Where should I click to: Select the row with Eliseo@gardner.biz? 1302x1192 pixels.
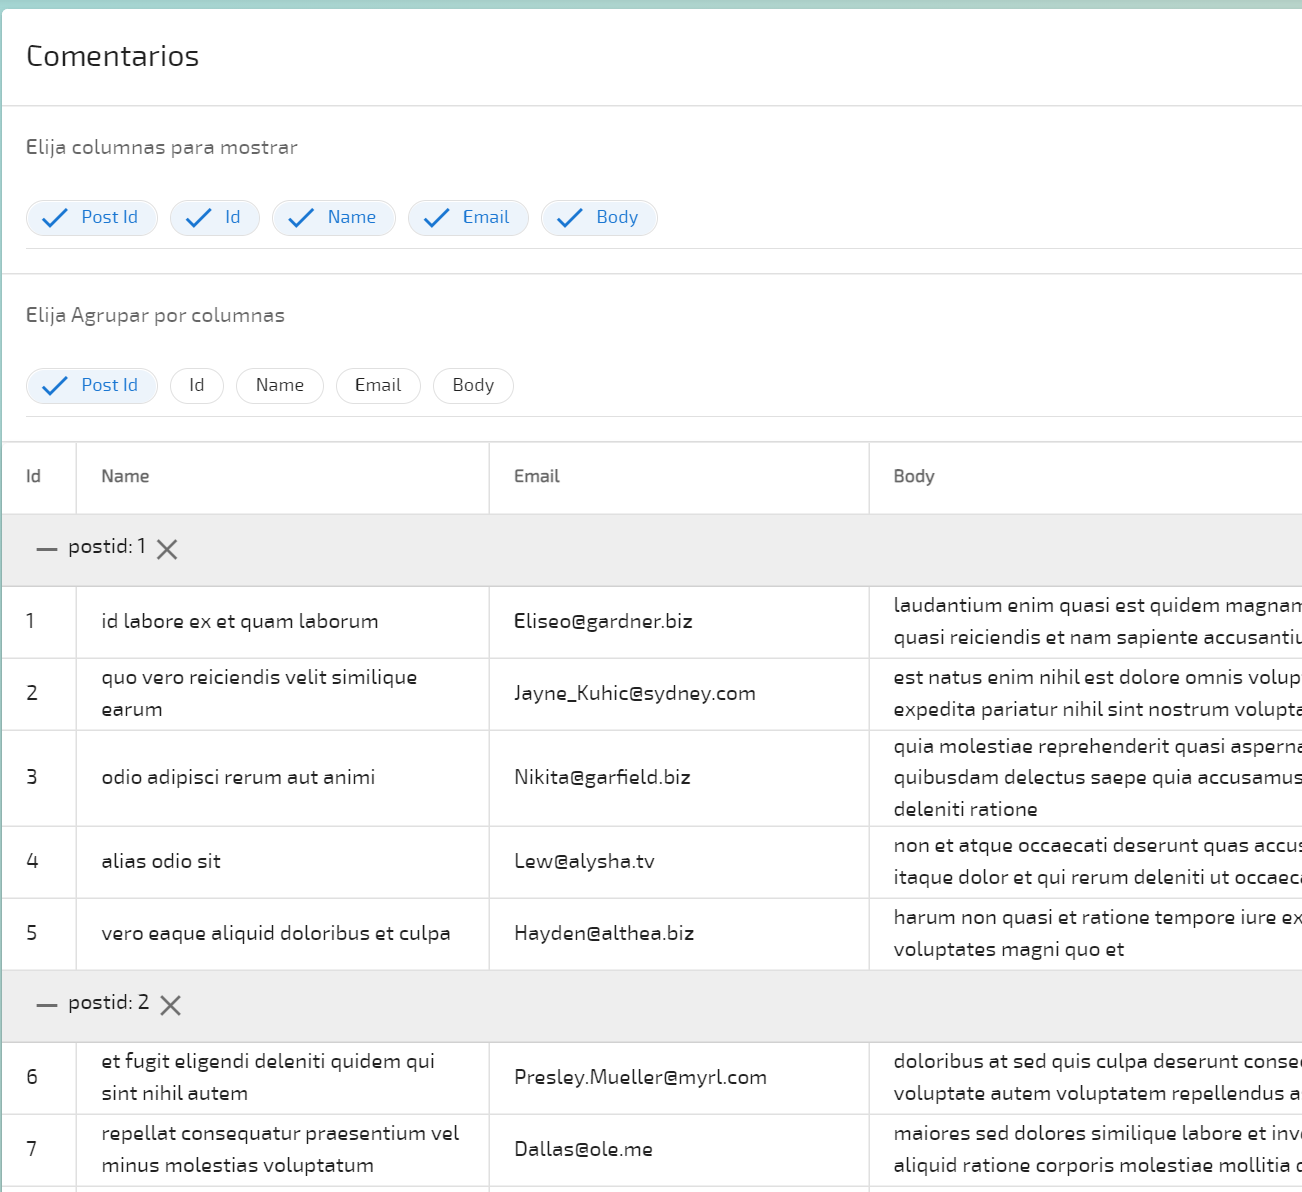(x=603, y=622)
